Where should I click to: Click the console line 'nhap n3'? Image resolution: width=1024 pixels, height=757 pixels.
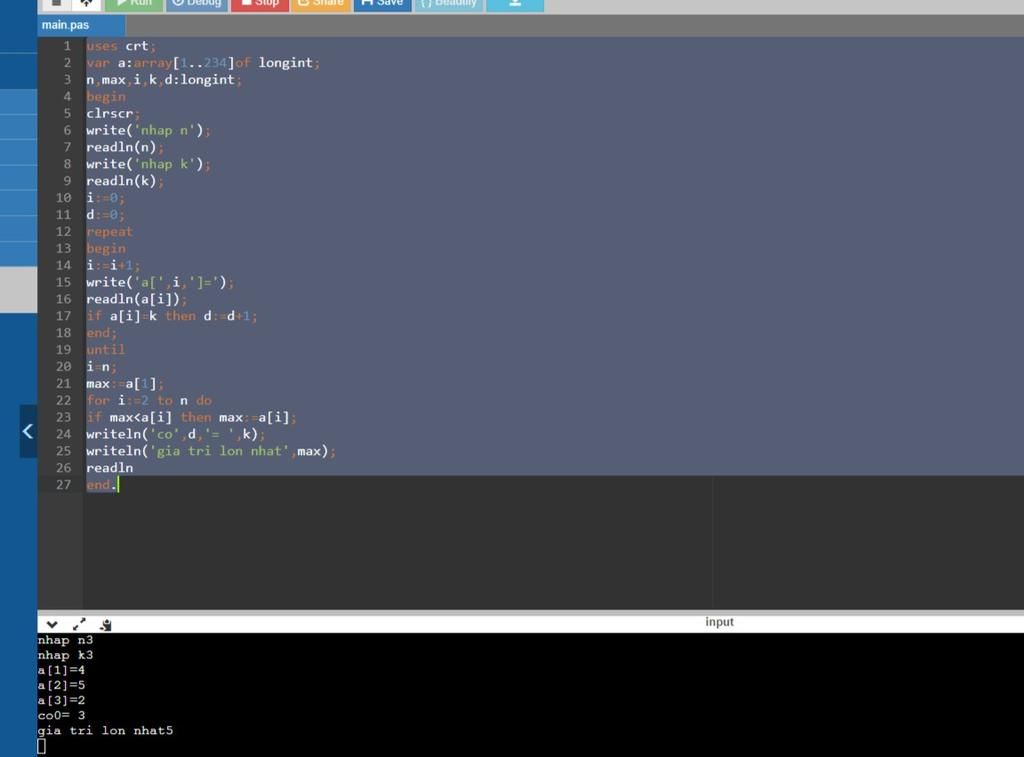(65, 640)
